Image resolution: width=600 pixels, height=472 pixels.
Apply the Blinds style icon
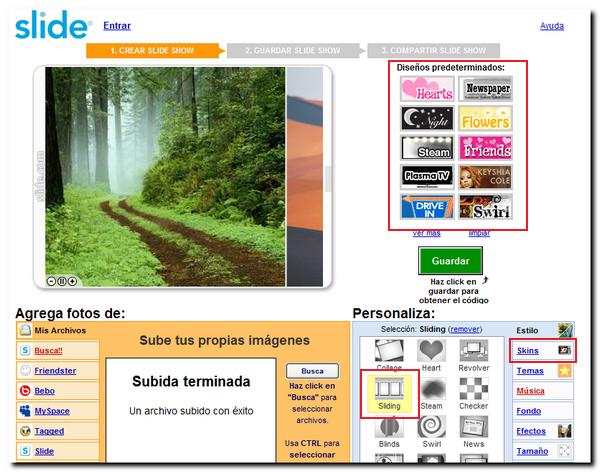click(389, 427)
